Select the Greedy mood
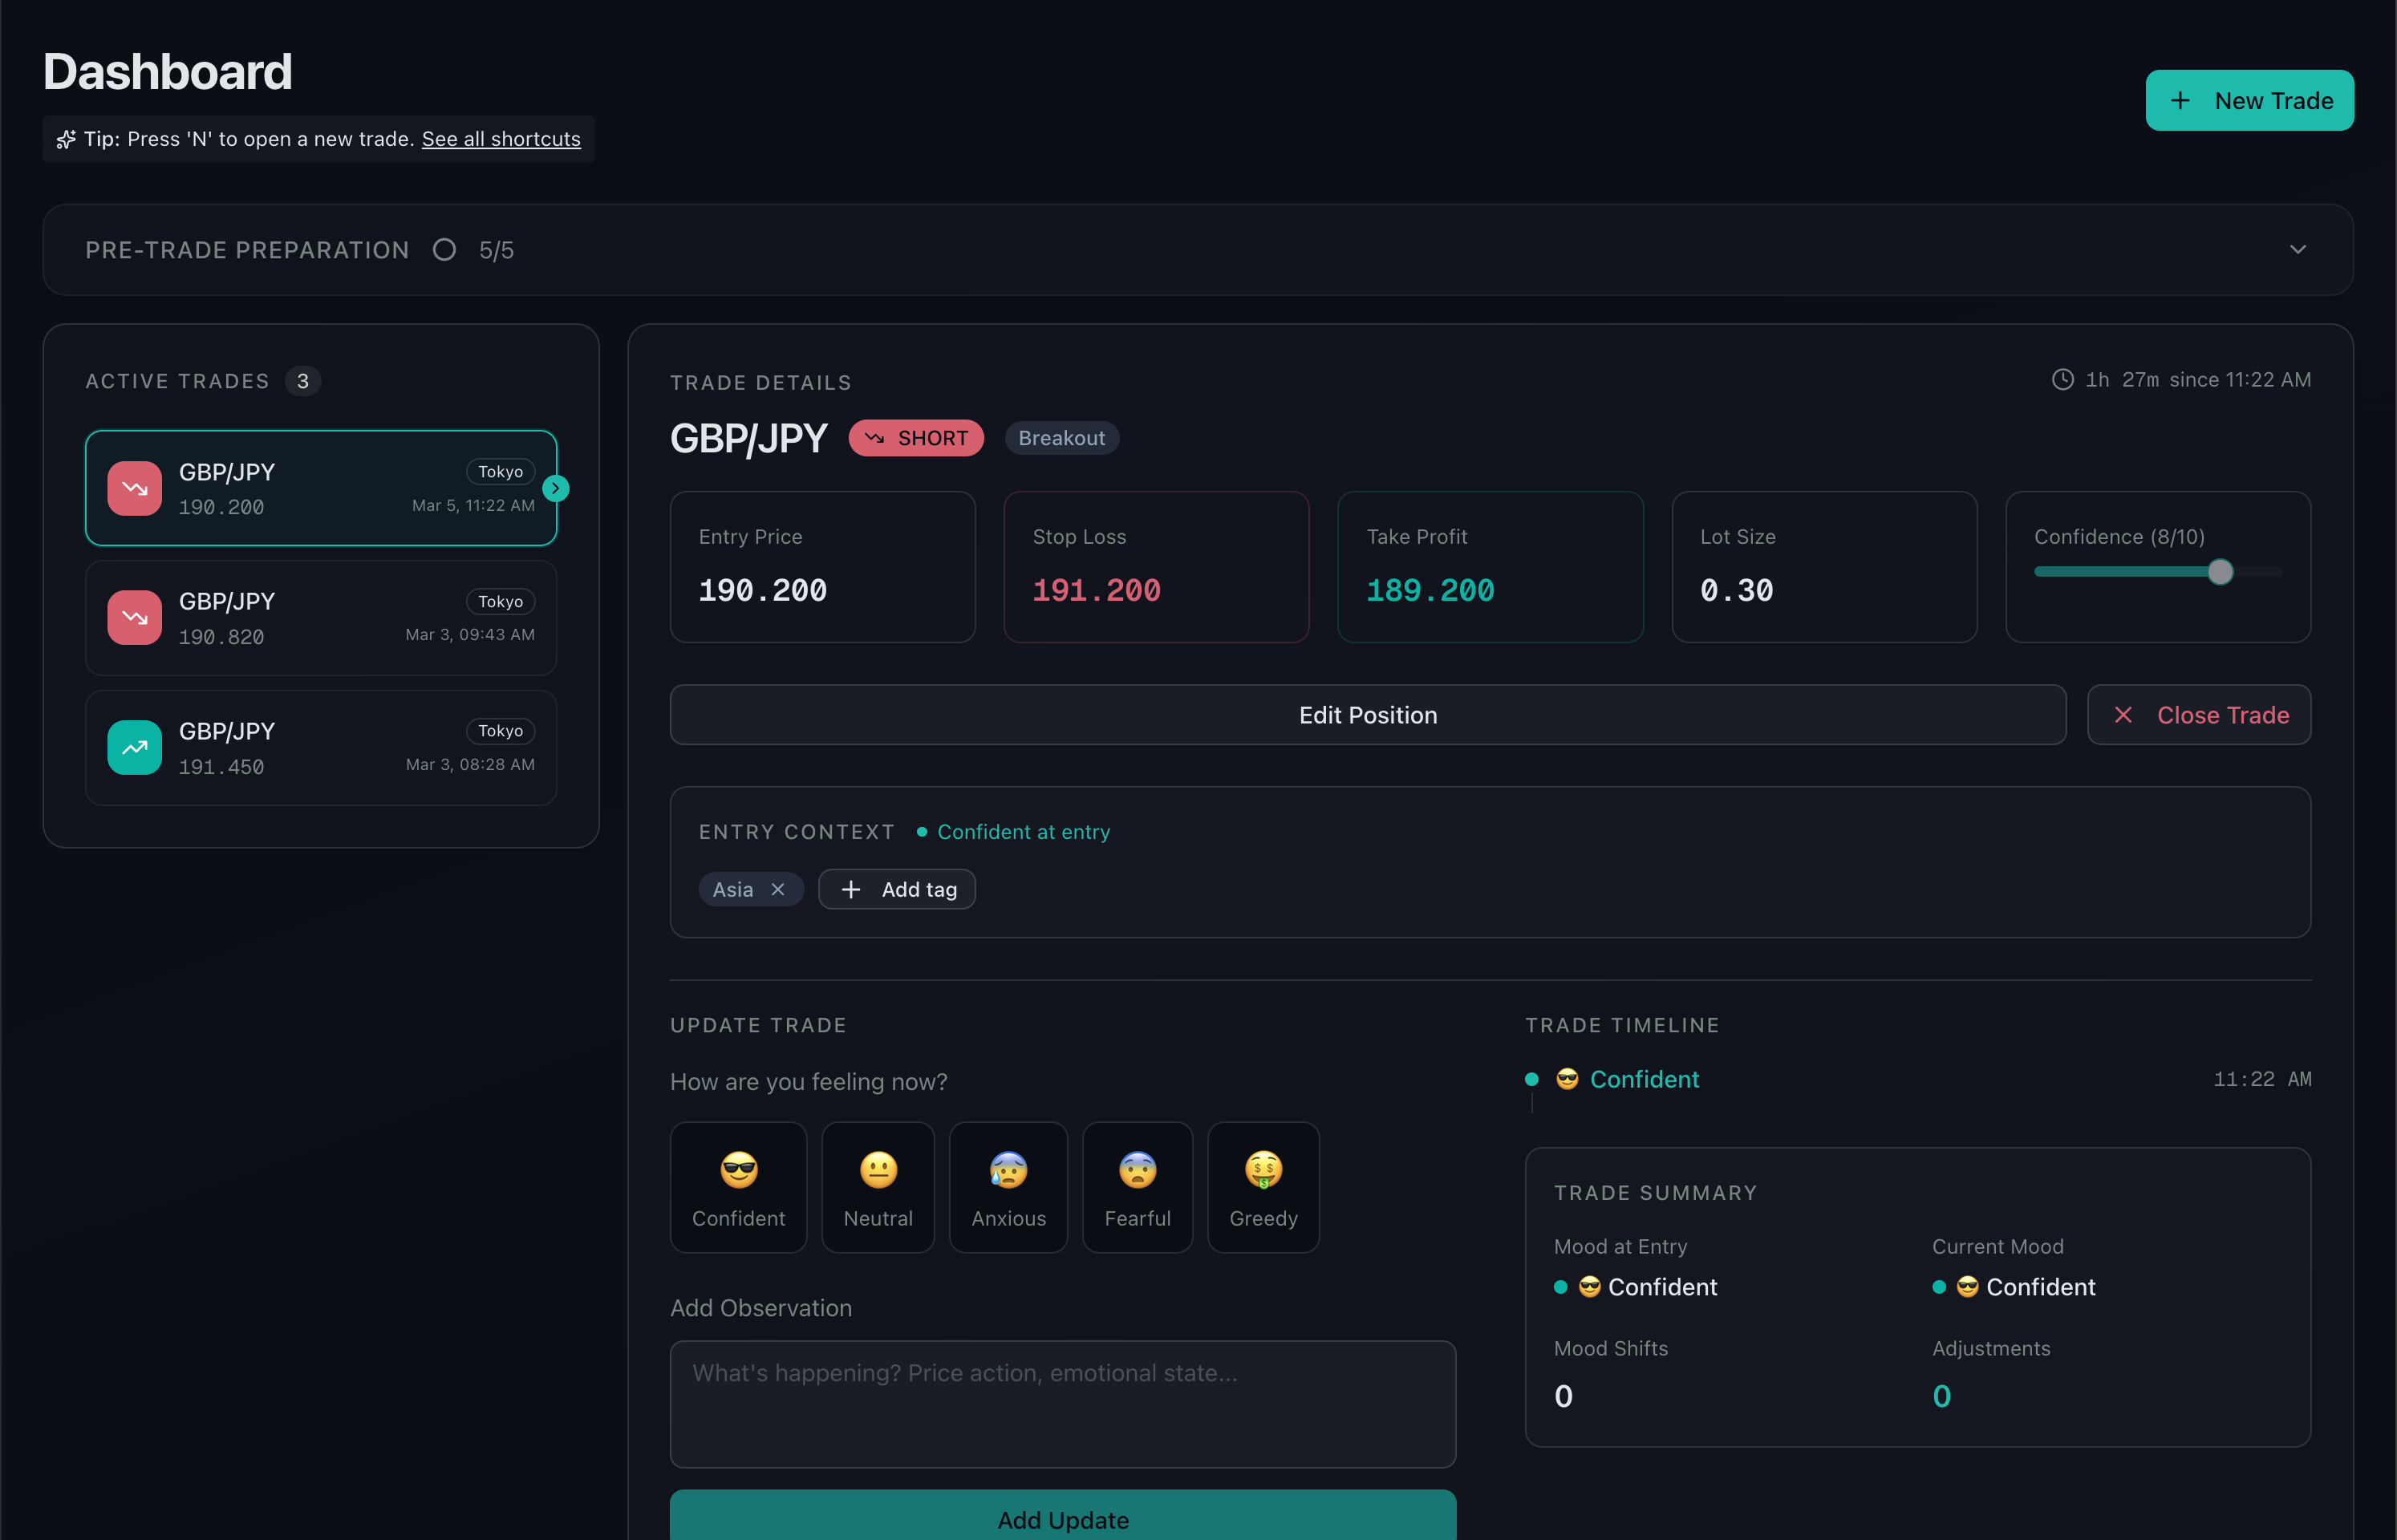This screenshot has width=2397, height=1540. pos(1263,1187)
